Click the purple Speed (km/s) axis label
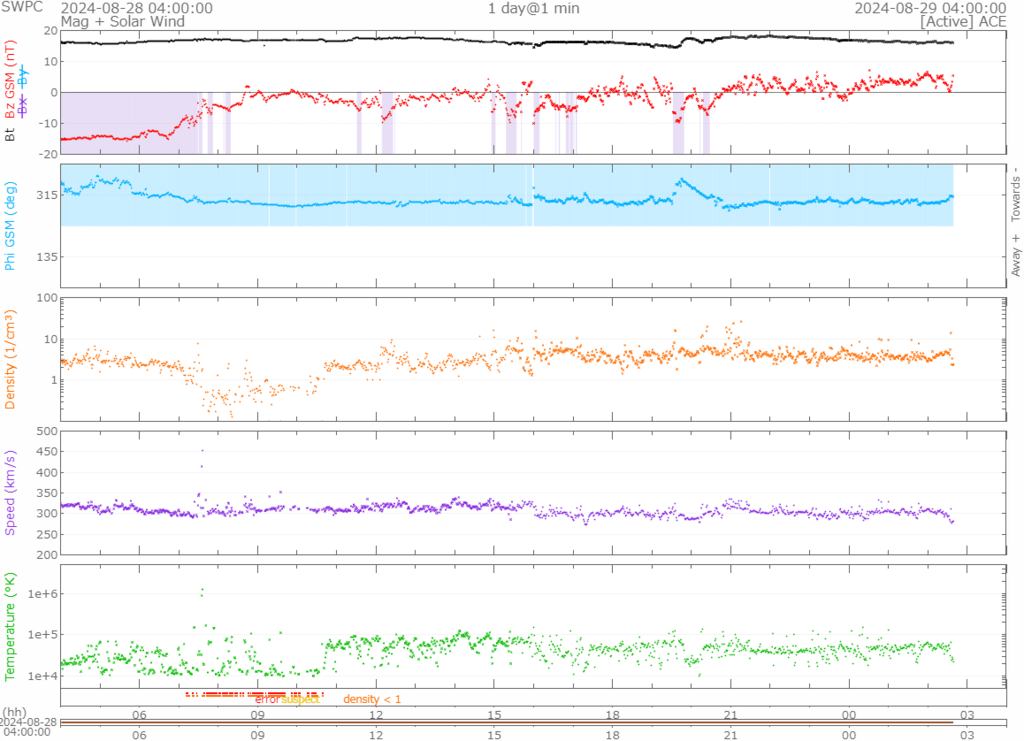This screenshot has height=741, width=1024. [11, 492]
